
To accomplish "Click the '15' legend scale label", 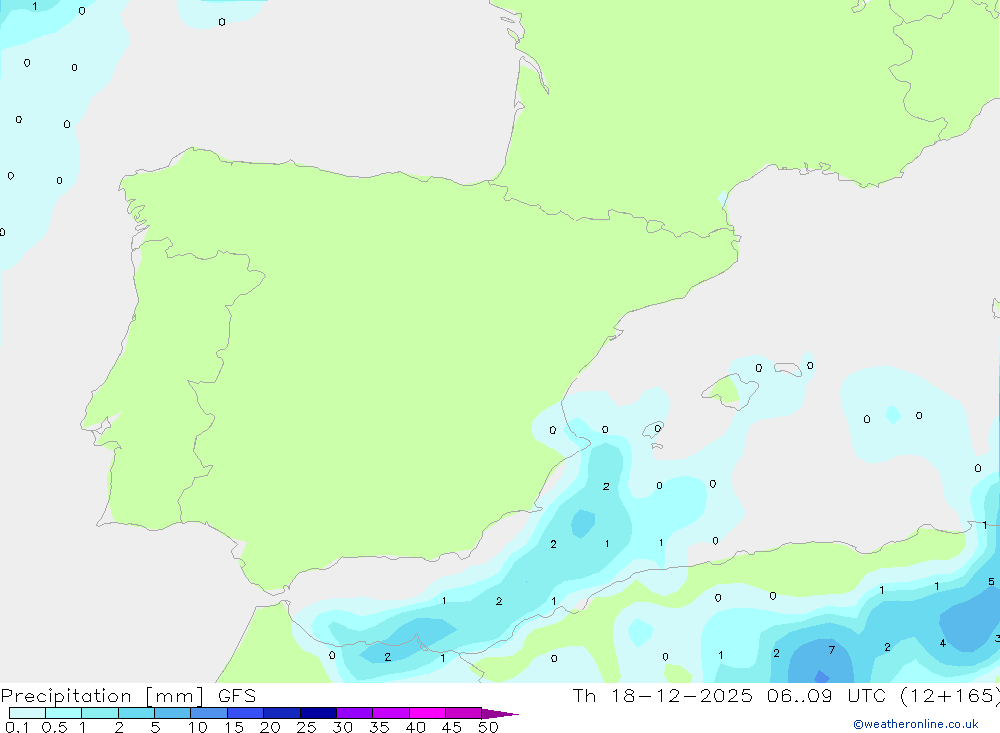I will pyautogui.click(x=234, y=727).
